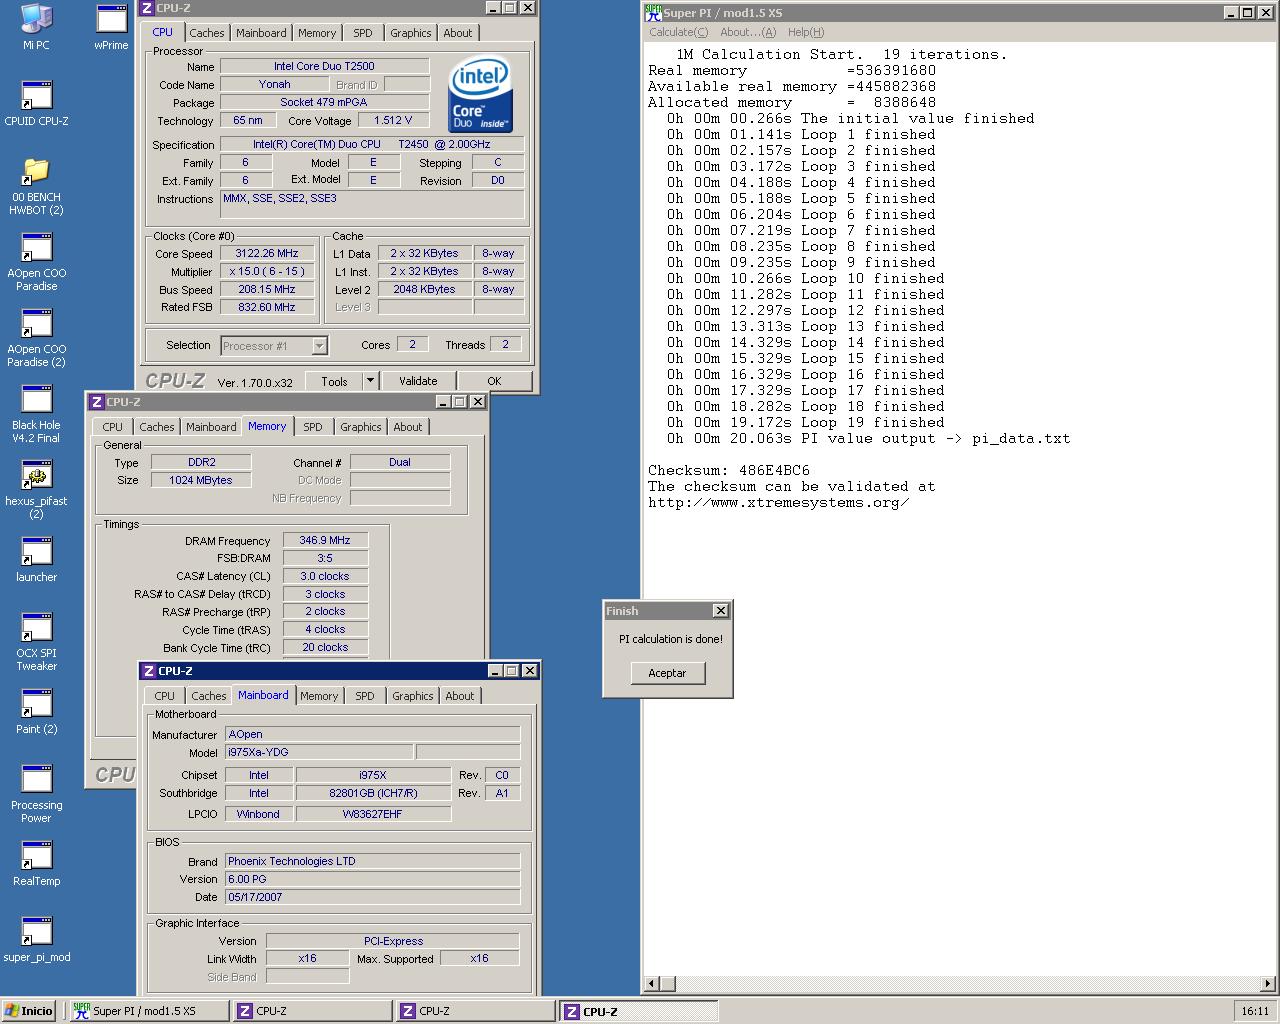The height and width of the screenshot is (1024, 1280).
Task: Launch super_pi_mod desktop shortcut
Action: pyautogui.click(x=36, y=939)
